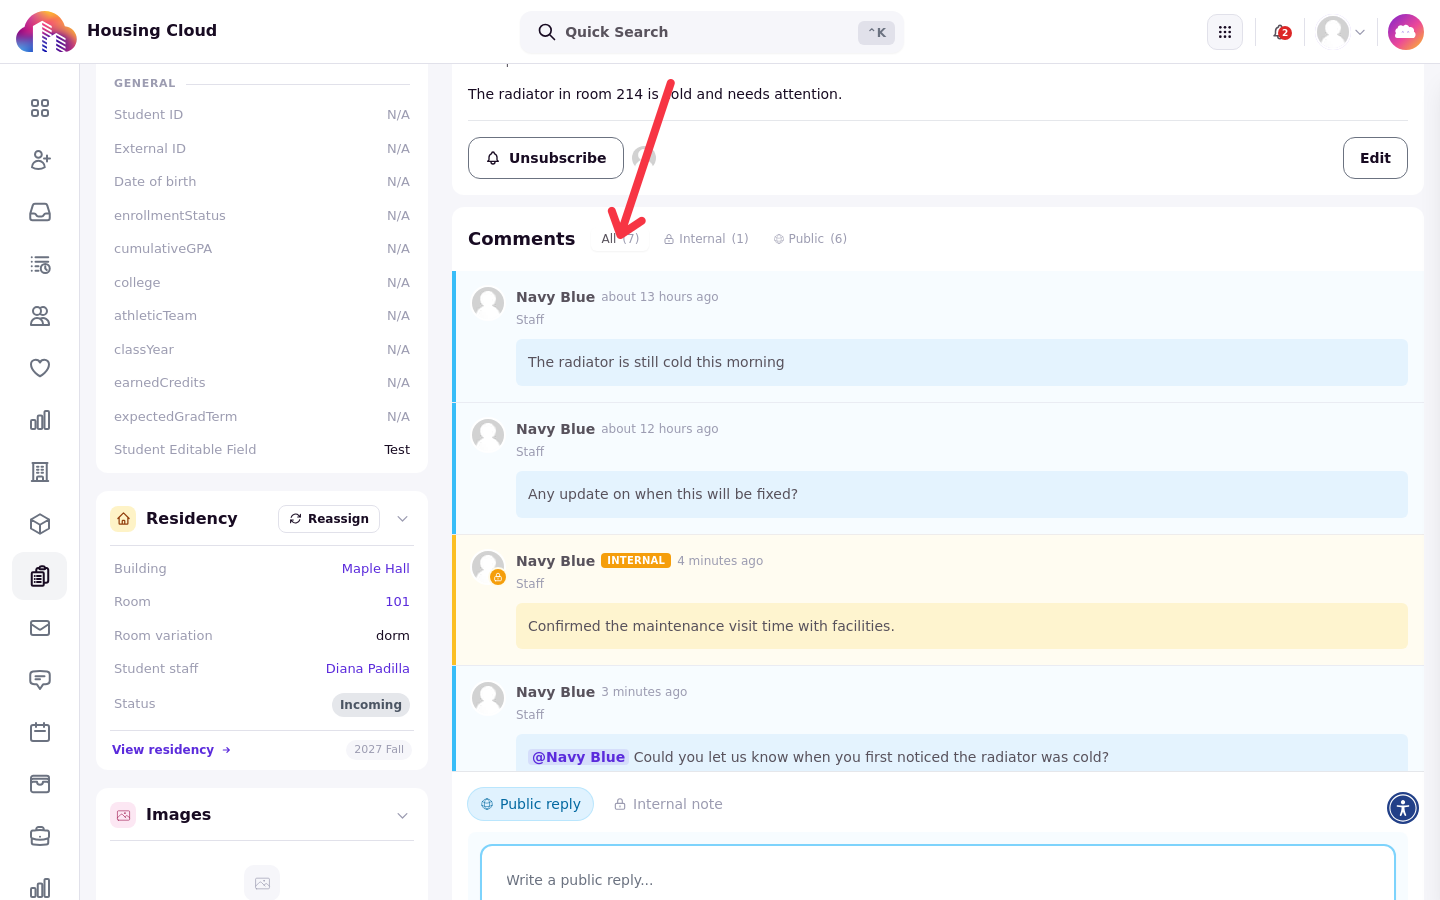
Task: Collapse the Images section chevron
Action: coord(402,815)
